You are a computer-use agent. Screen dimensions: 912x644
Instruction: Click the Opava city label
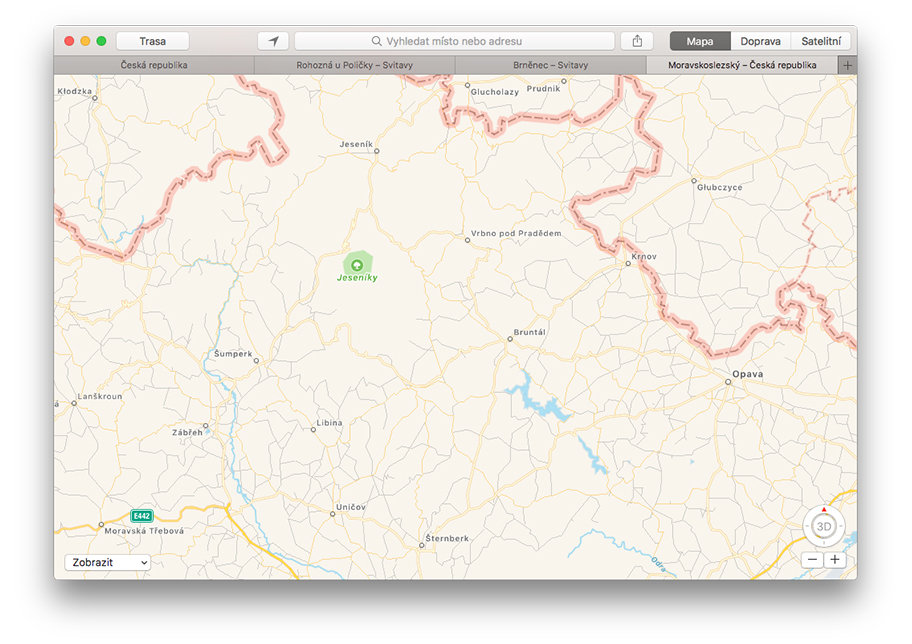pyautogui.click(x=747, y=374)
